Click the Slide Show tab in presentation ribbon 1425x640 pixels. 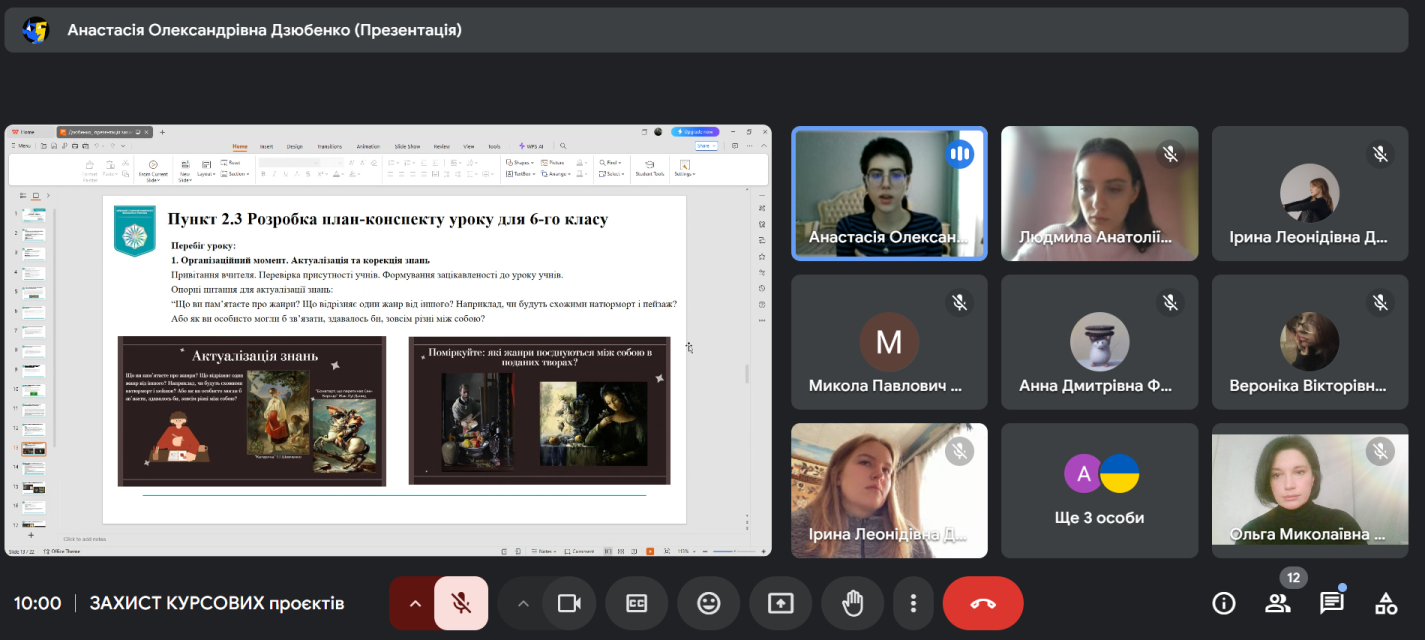tap(407, 146)
